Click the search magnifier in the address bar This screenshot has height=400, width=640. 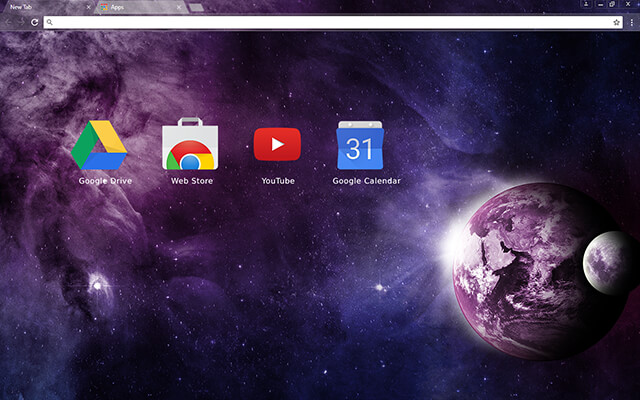point(49,22)
